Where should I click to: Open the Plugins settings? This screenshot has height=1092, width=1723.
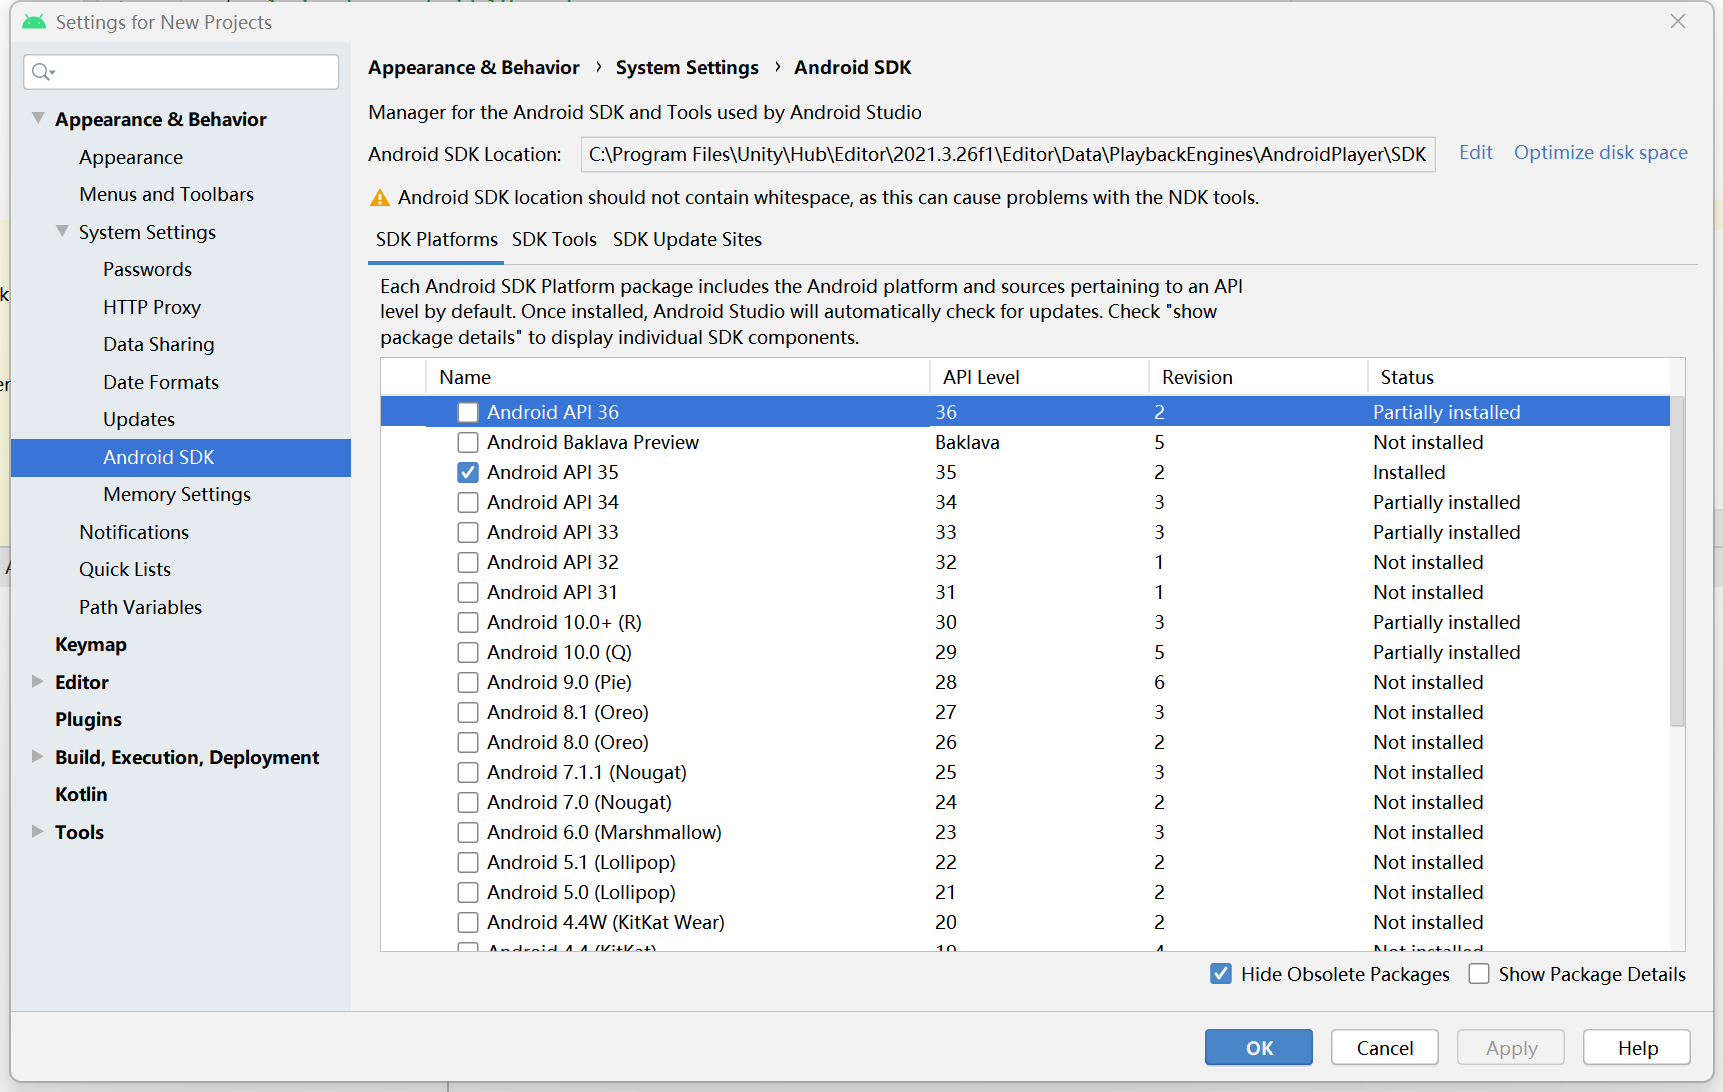coord(88,719)
